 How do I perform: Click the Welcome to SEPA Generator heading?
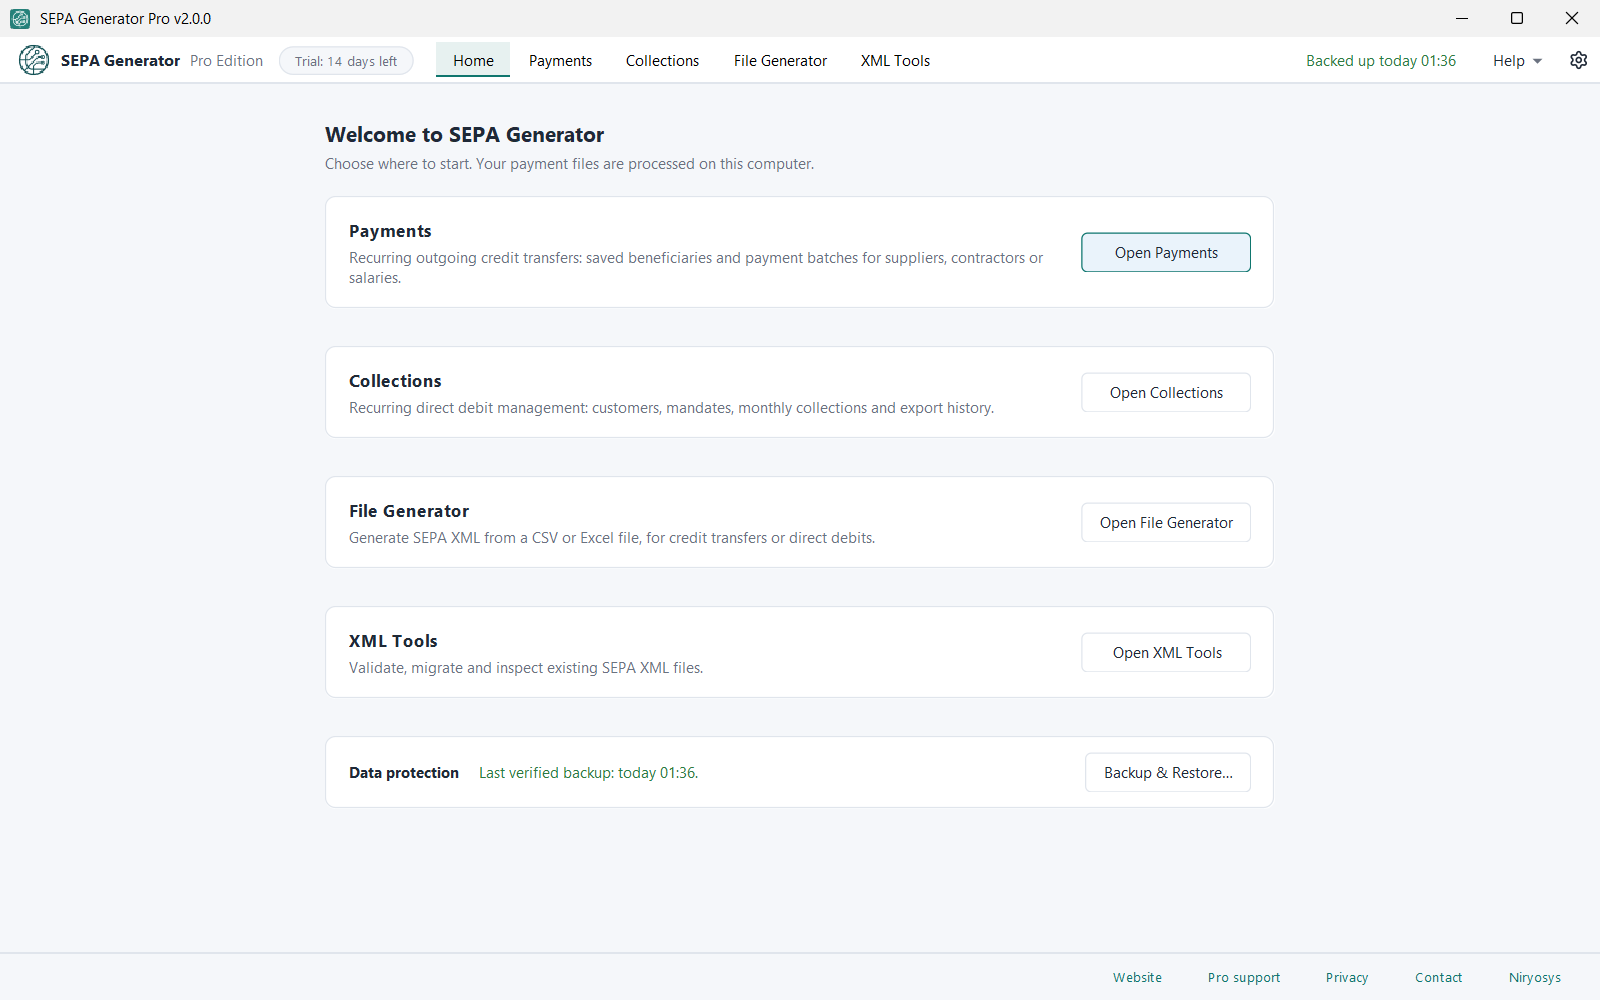[464, 135]
